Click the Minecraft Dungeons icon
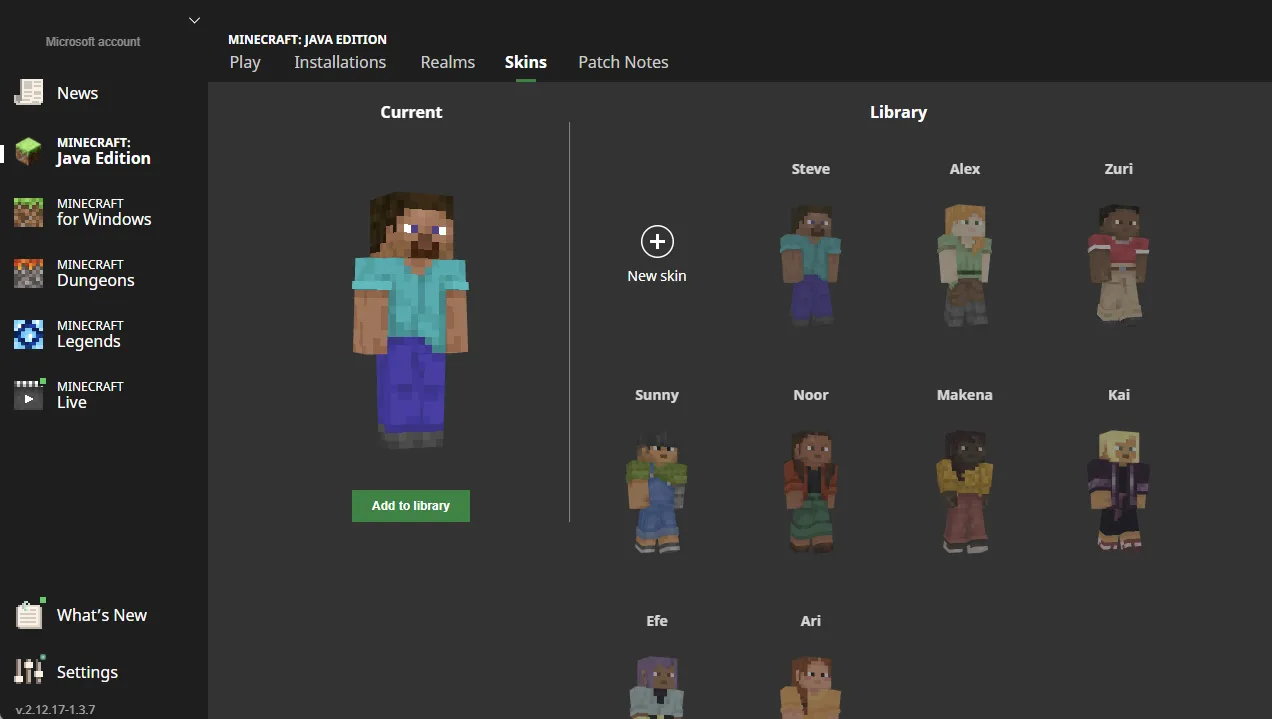 pyautogui.click(x=29, y=273)
